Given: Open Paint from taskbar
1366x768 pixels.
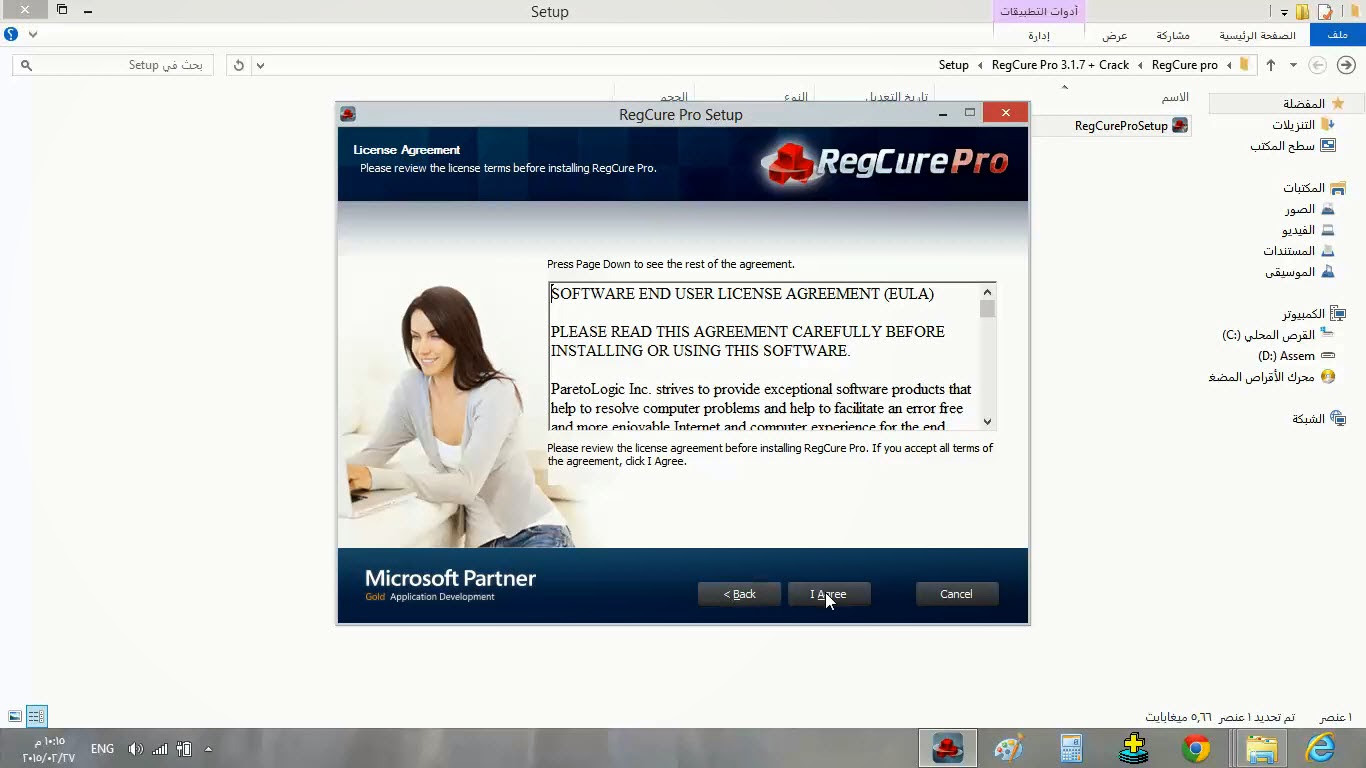Looking at the screenshot, I should click(x=1009, y=748).
